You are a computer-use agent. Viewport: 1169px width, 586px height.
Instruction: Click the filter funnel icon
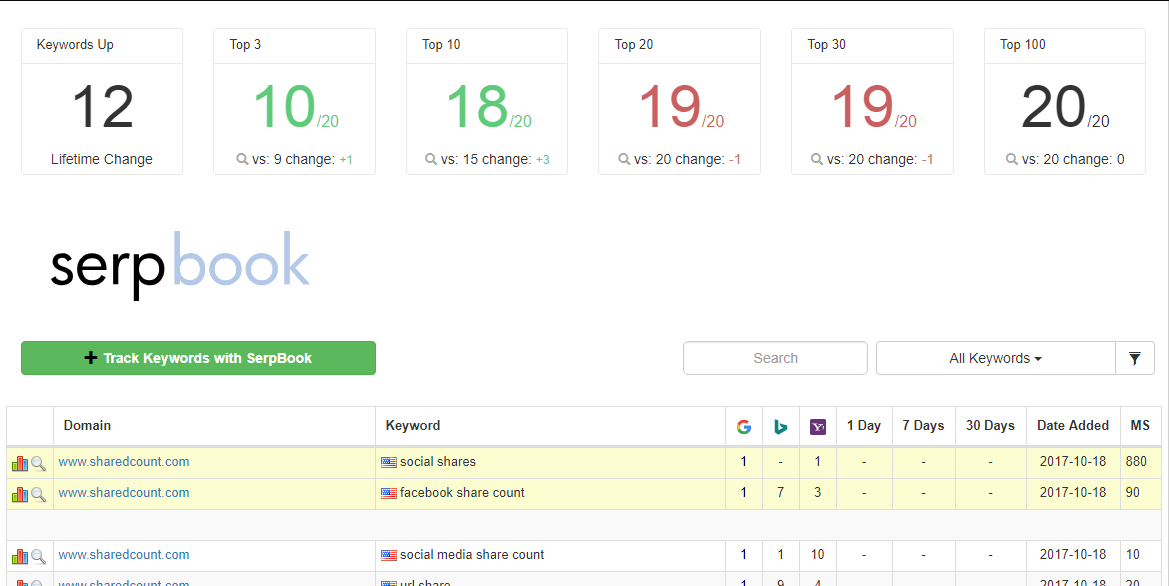[1135, 358]
